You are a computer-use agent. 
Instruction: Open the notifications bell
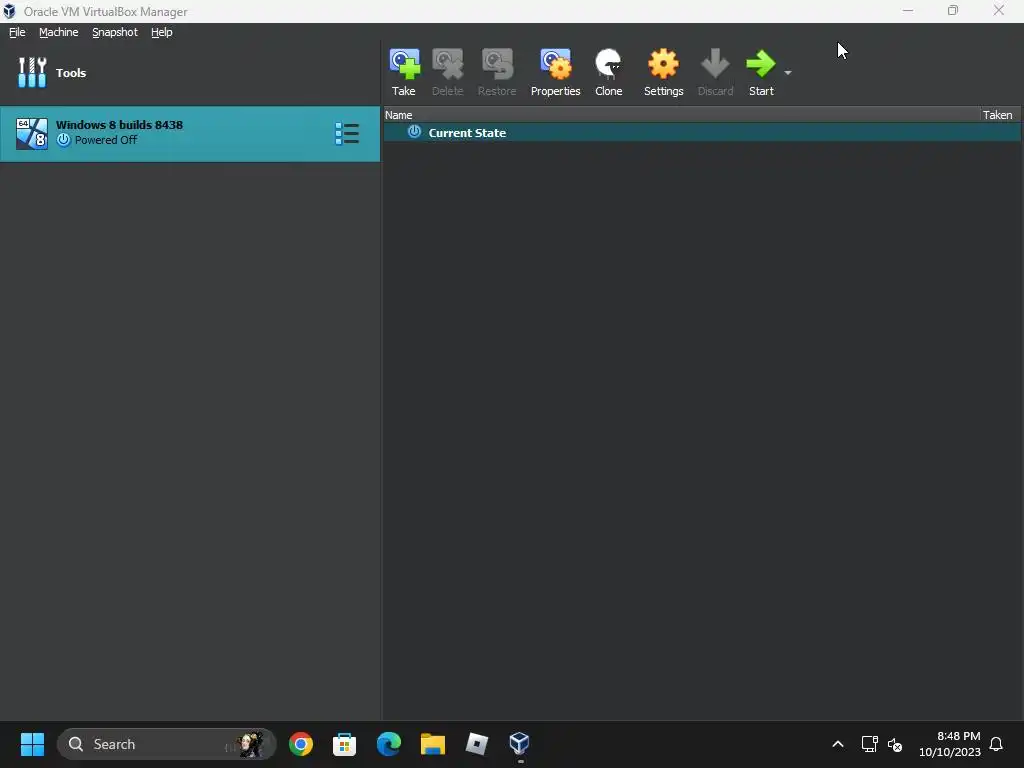click(x=996, y=744)
